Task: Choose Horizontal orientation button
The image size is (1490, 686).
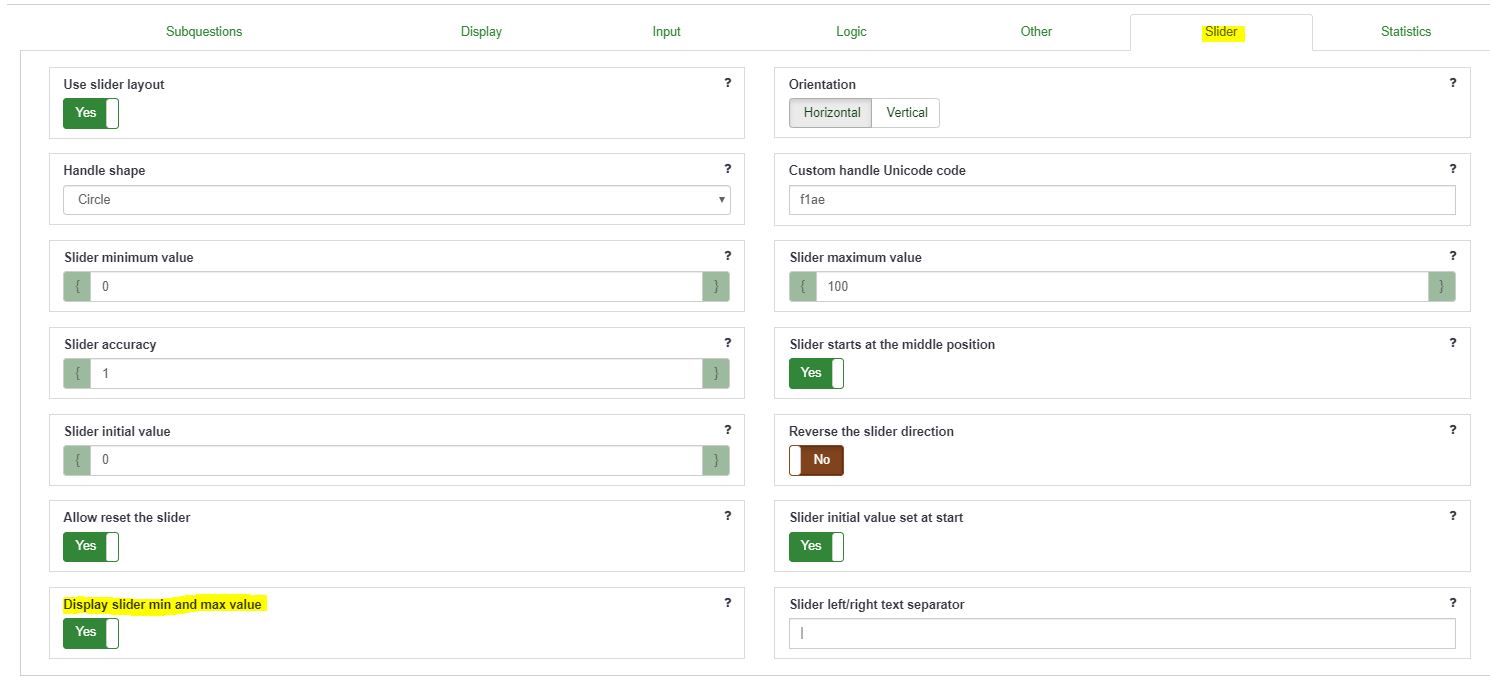Action: click(831, 113)
